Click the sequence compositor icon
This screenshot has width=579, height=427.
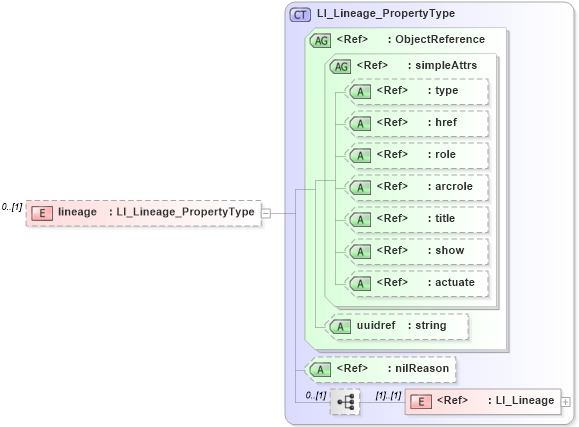tap(345, 402)
